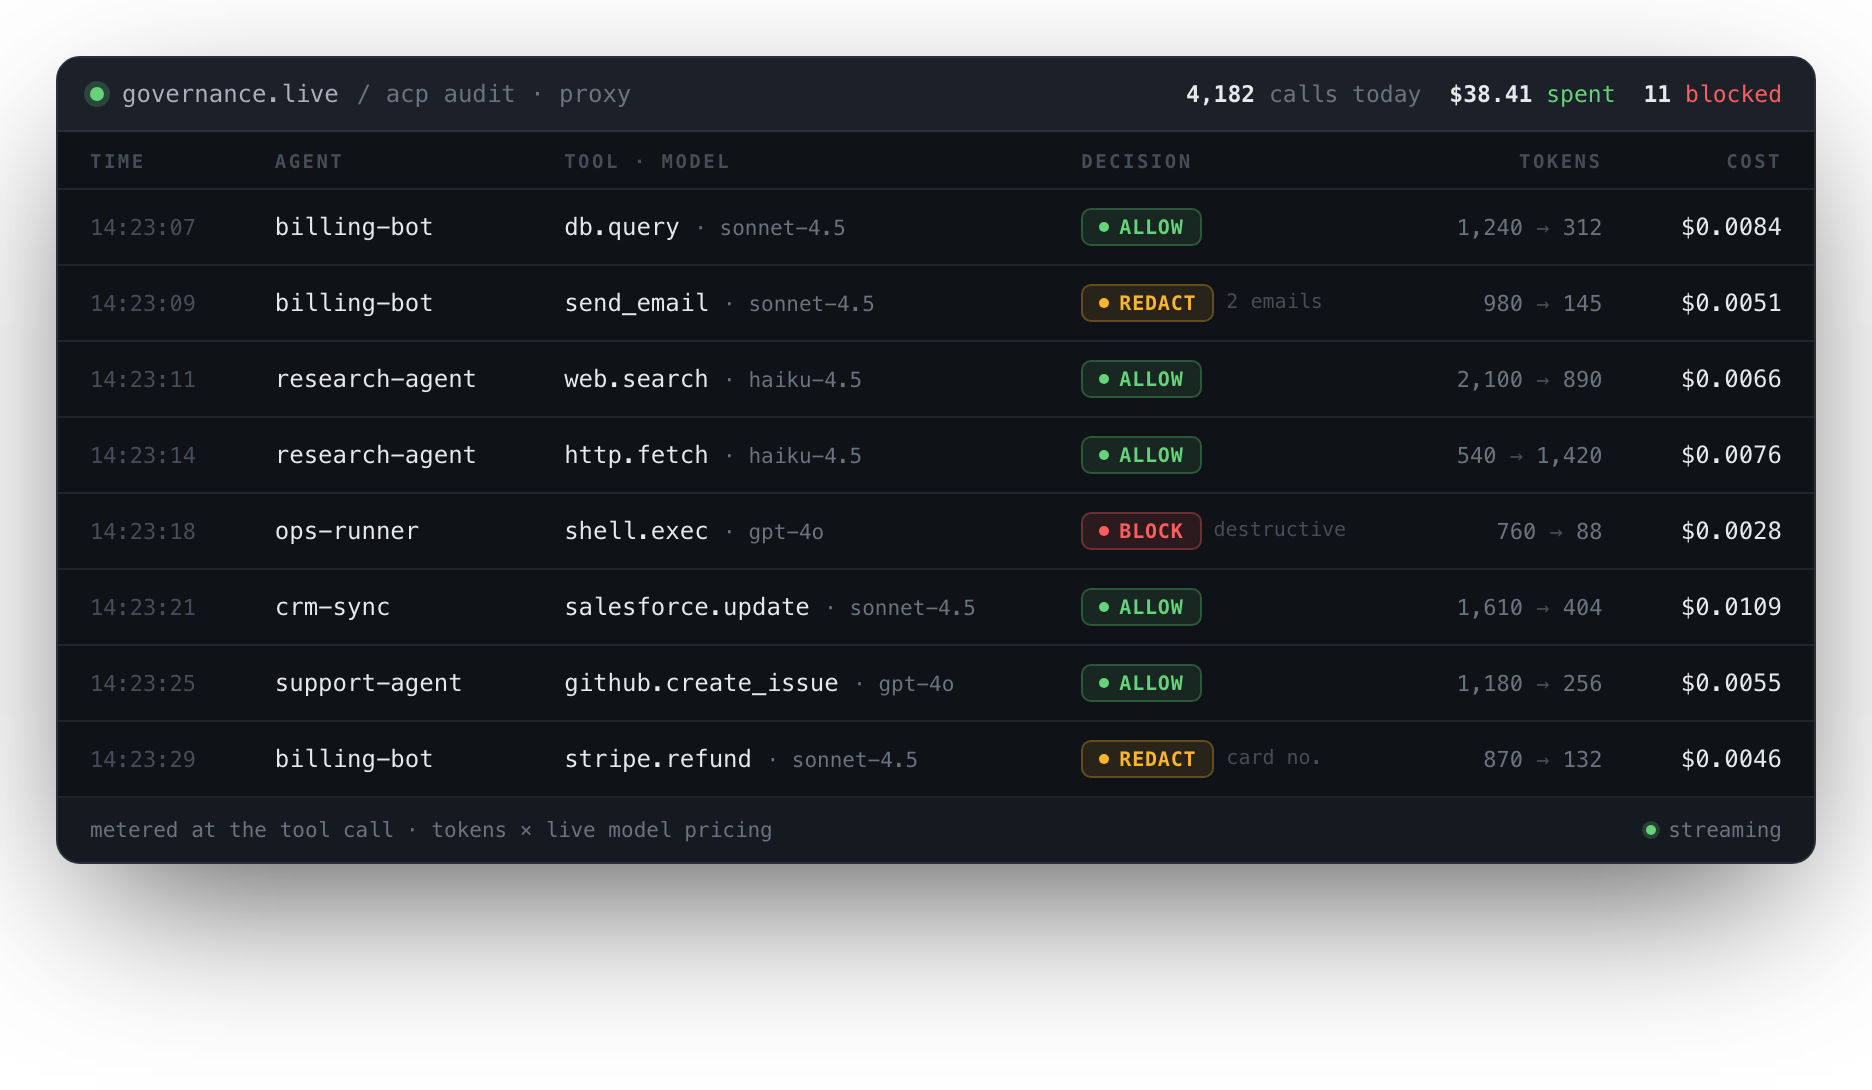Click the DECISION column header
Image resolution: width=1872 pixels, height=1090 pixels.
pyautogui.click(x=1136, y=161)
